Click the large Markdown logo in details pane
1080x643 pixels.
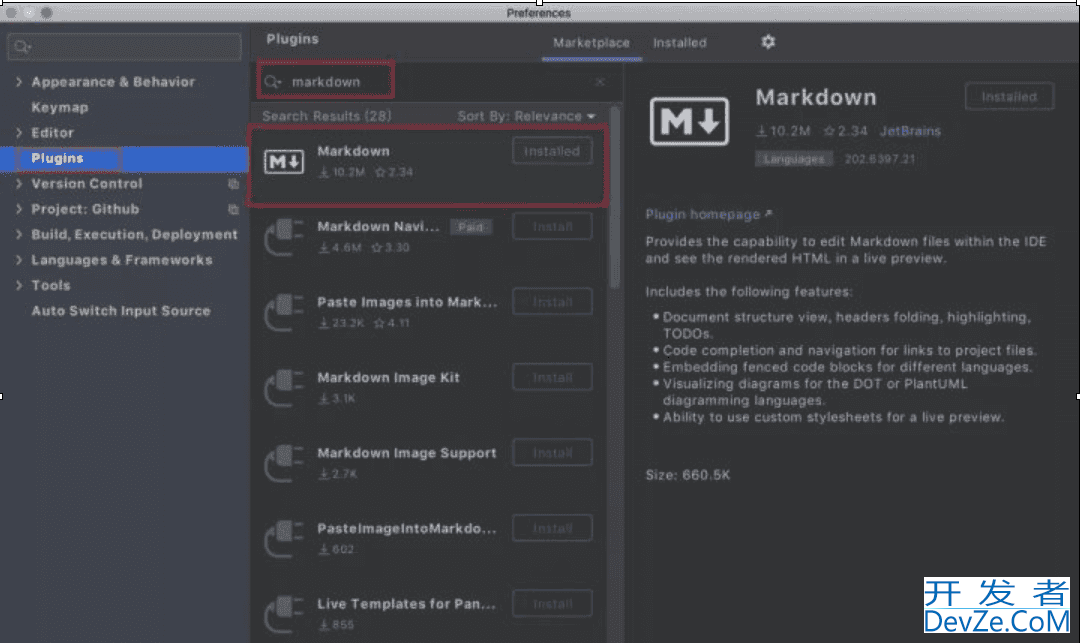689,121
